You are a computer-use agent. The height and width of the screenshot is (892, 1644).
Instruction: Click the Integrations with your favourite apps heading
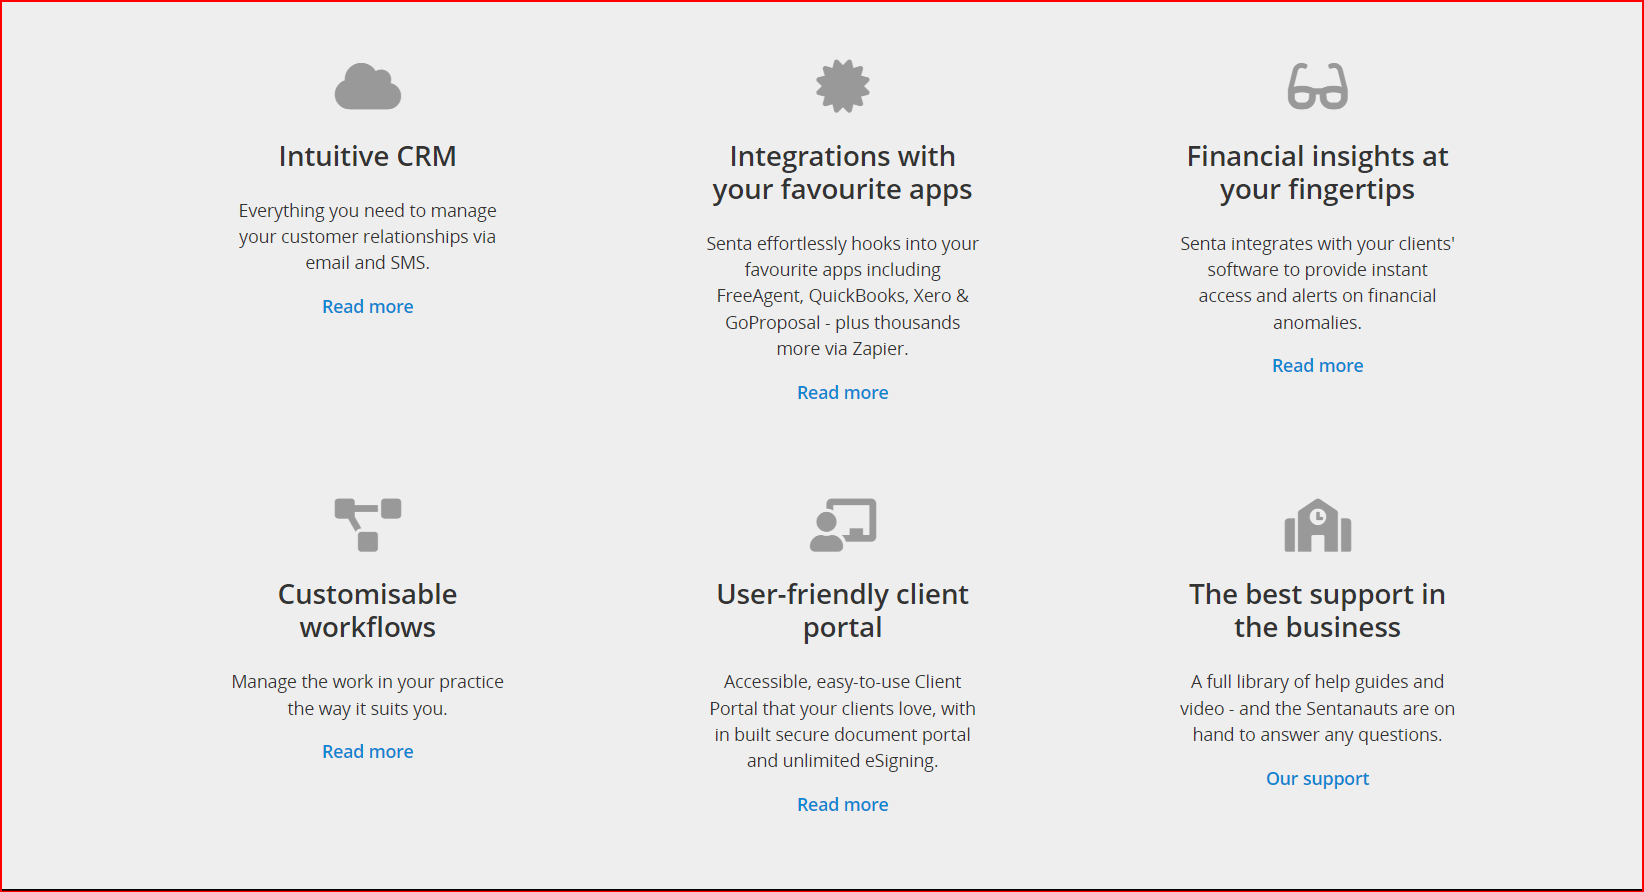click(843, 173)
